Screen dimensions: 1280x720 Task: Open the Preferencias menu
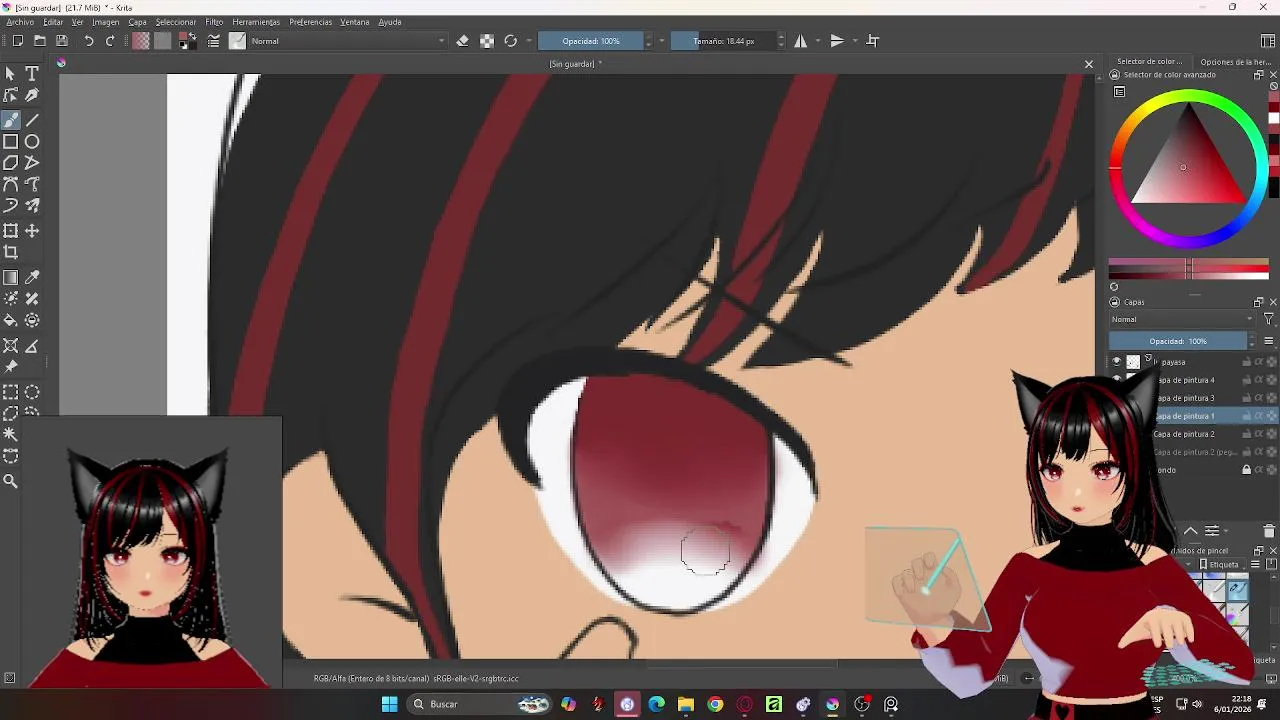coord(311,22)
